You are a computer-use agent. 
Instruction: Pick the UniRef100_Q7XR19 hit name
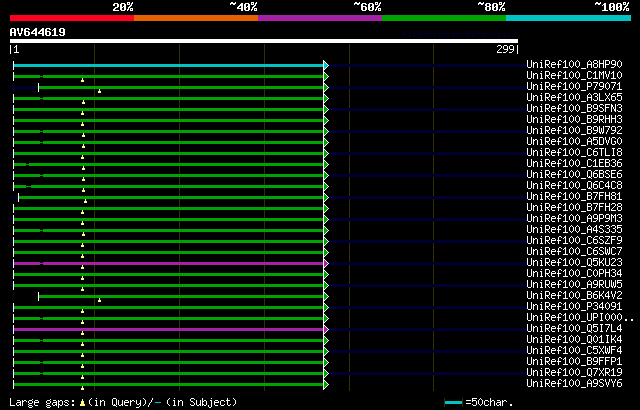coord(574,373)
